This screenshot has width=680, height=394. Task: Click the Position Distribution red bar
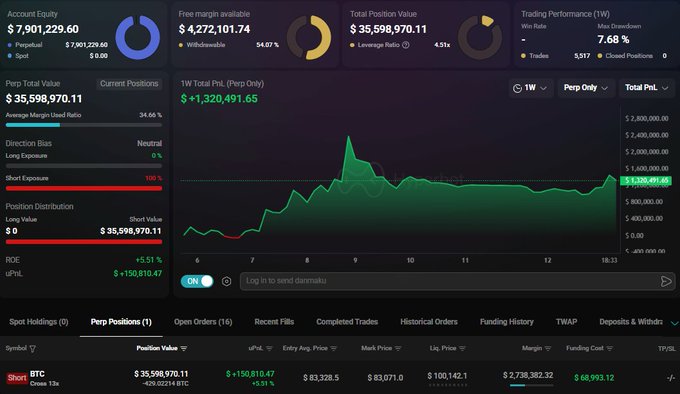(84, 242)
